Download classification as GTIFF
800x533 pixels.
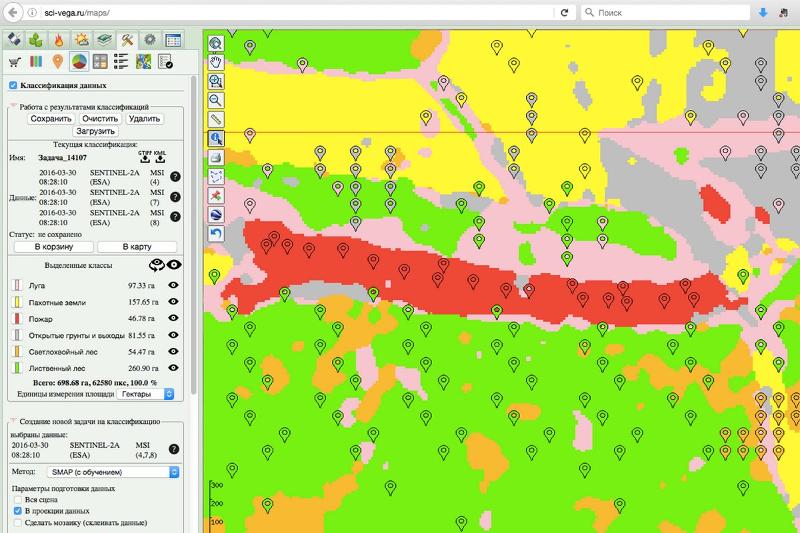pyautogui.click(x=144, y=157)
